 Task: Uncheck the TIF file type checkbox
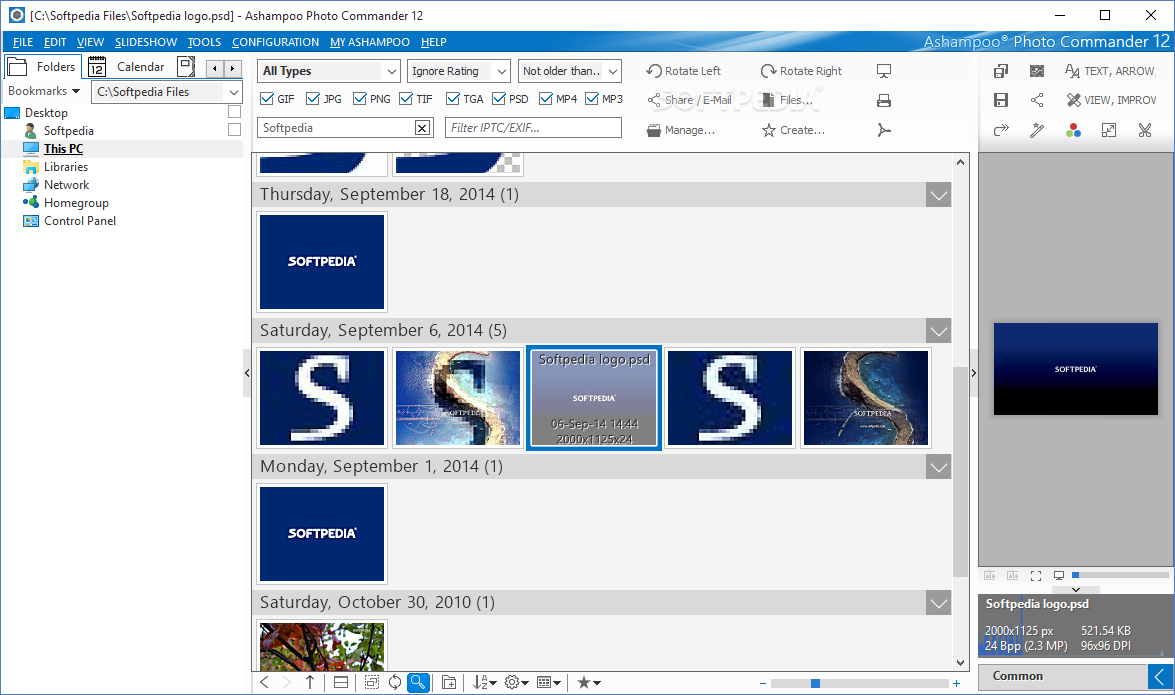point(406,99)
